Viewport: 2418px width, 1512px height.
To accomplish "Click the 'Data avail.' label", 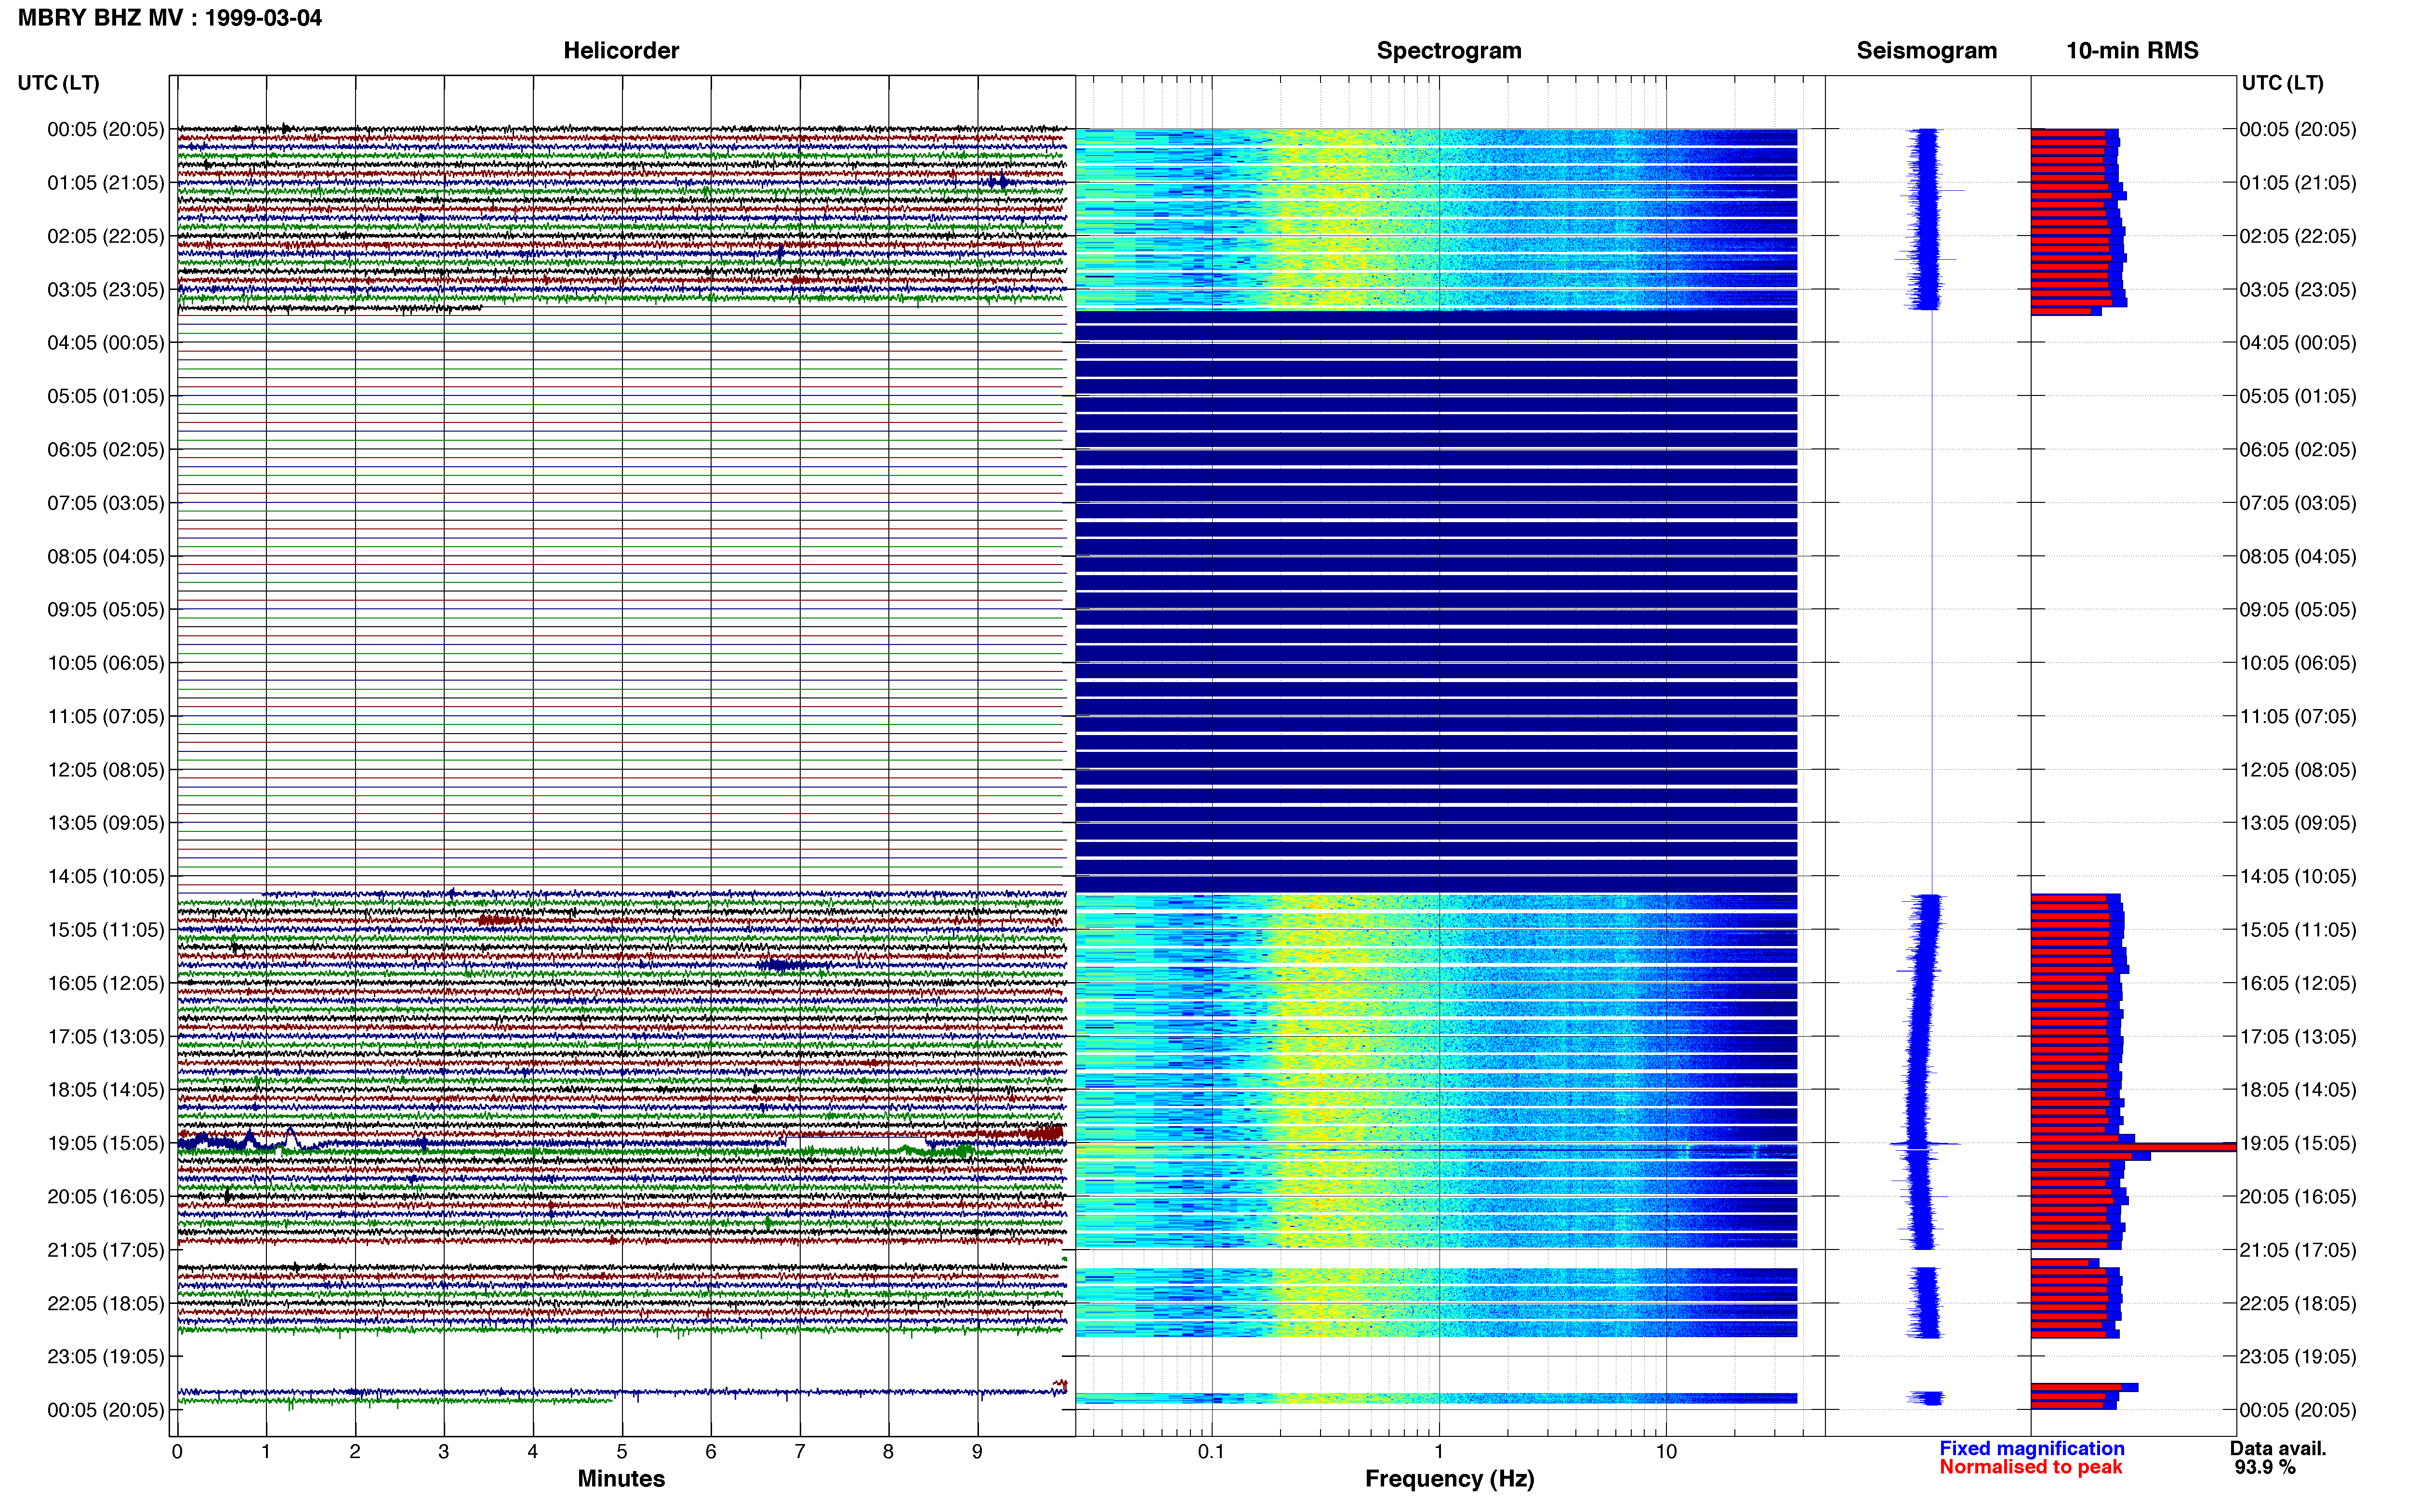I will pyautogui.click(x=2278, y=1448).
